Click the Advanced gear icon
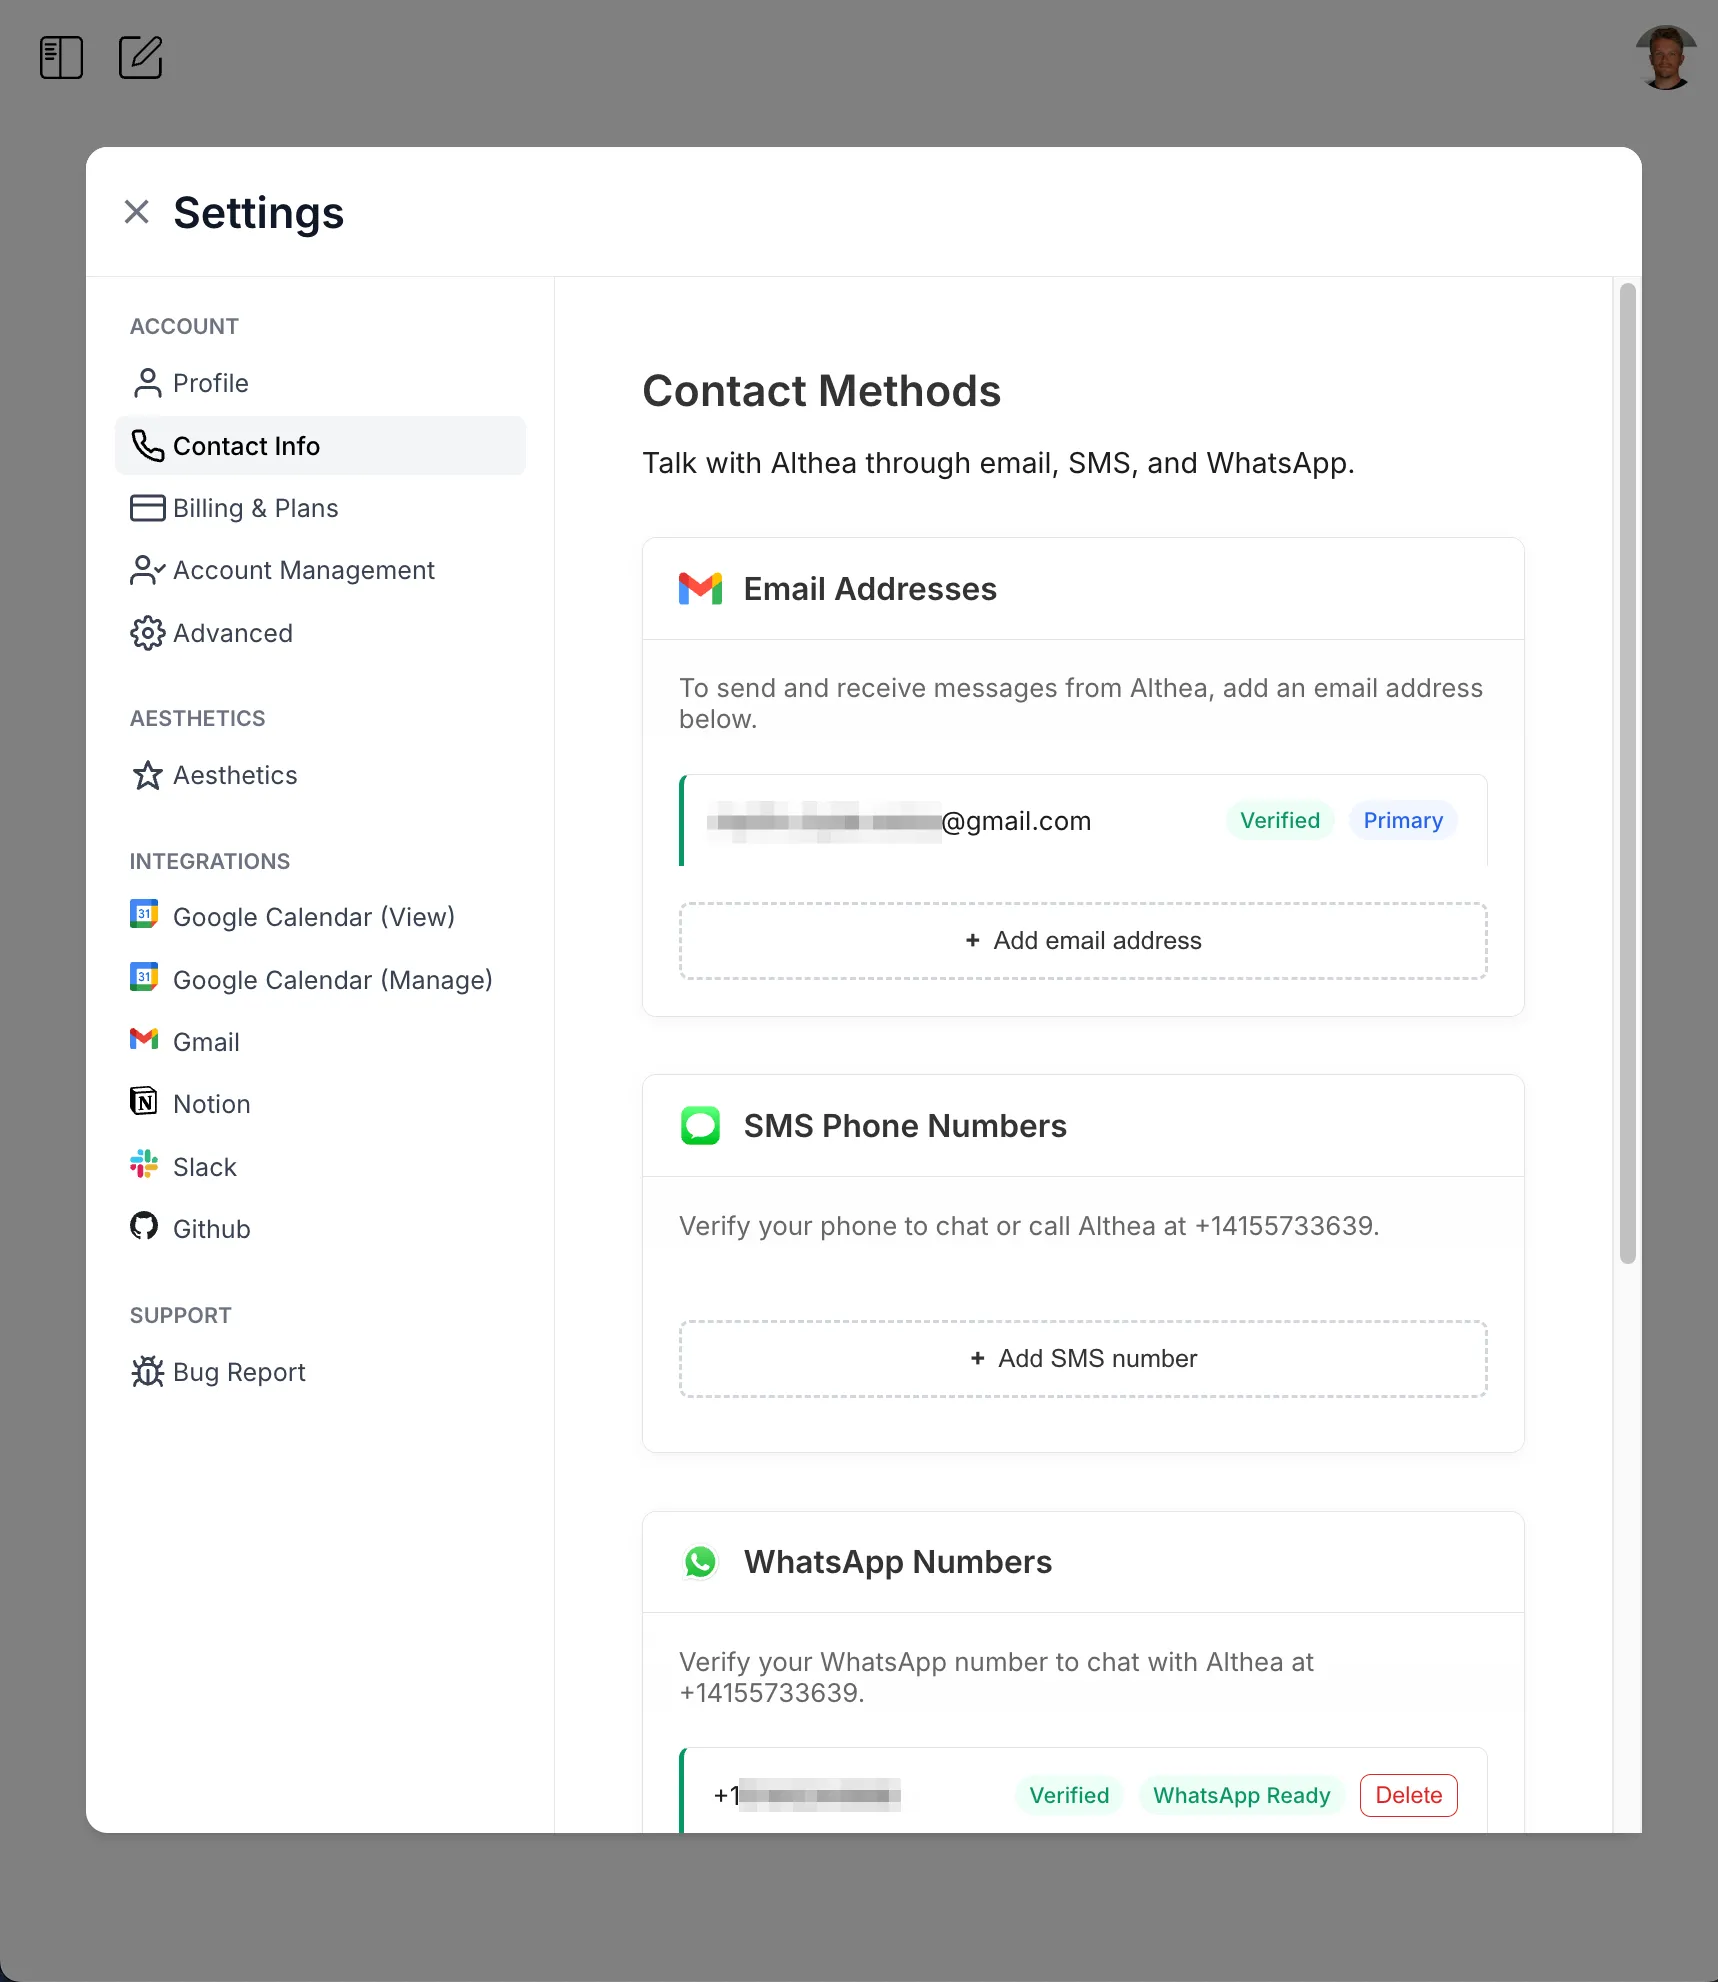The image size is (1718, 1982). click(147, 633)
